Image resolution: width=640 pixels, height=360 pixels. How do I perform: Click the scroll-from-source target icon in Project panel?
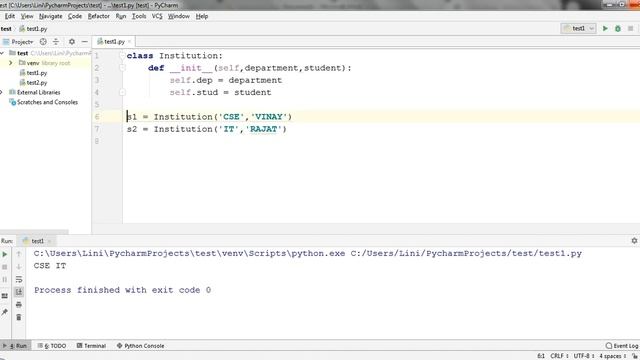[43, 42]
